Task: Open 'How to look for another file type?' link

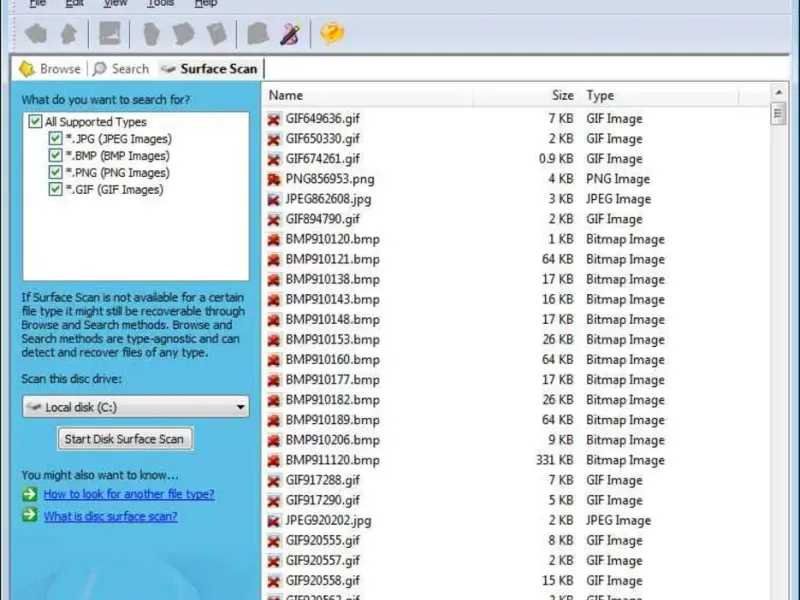Action: click(x=129, y=494)
